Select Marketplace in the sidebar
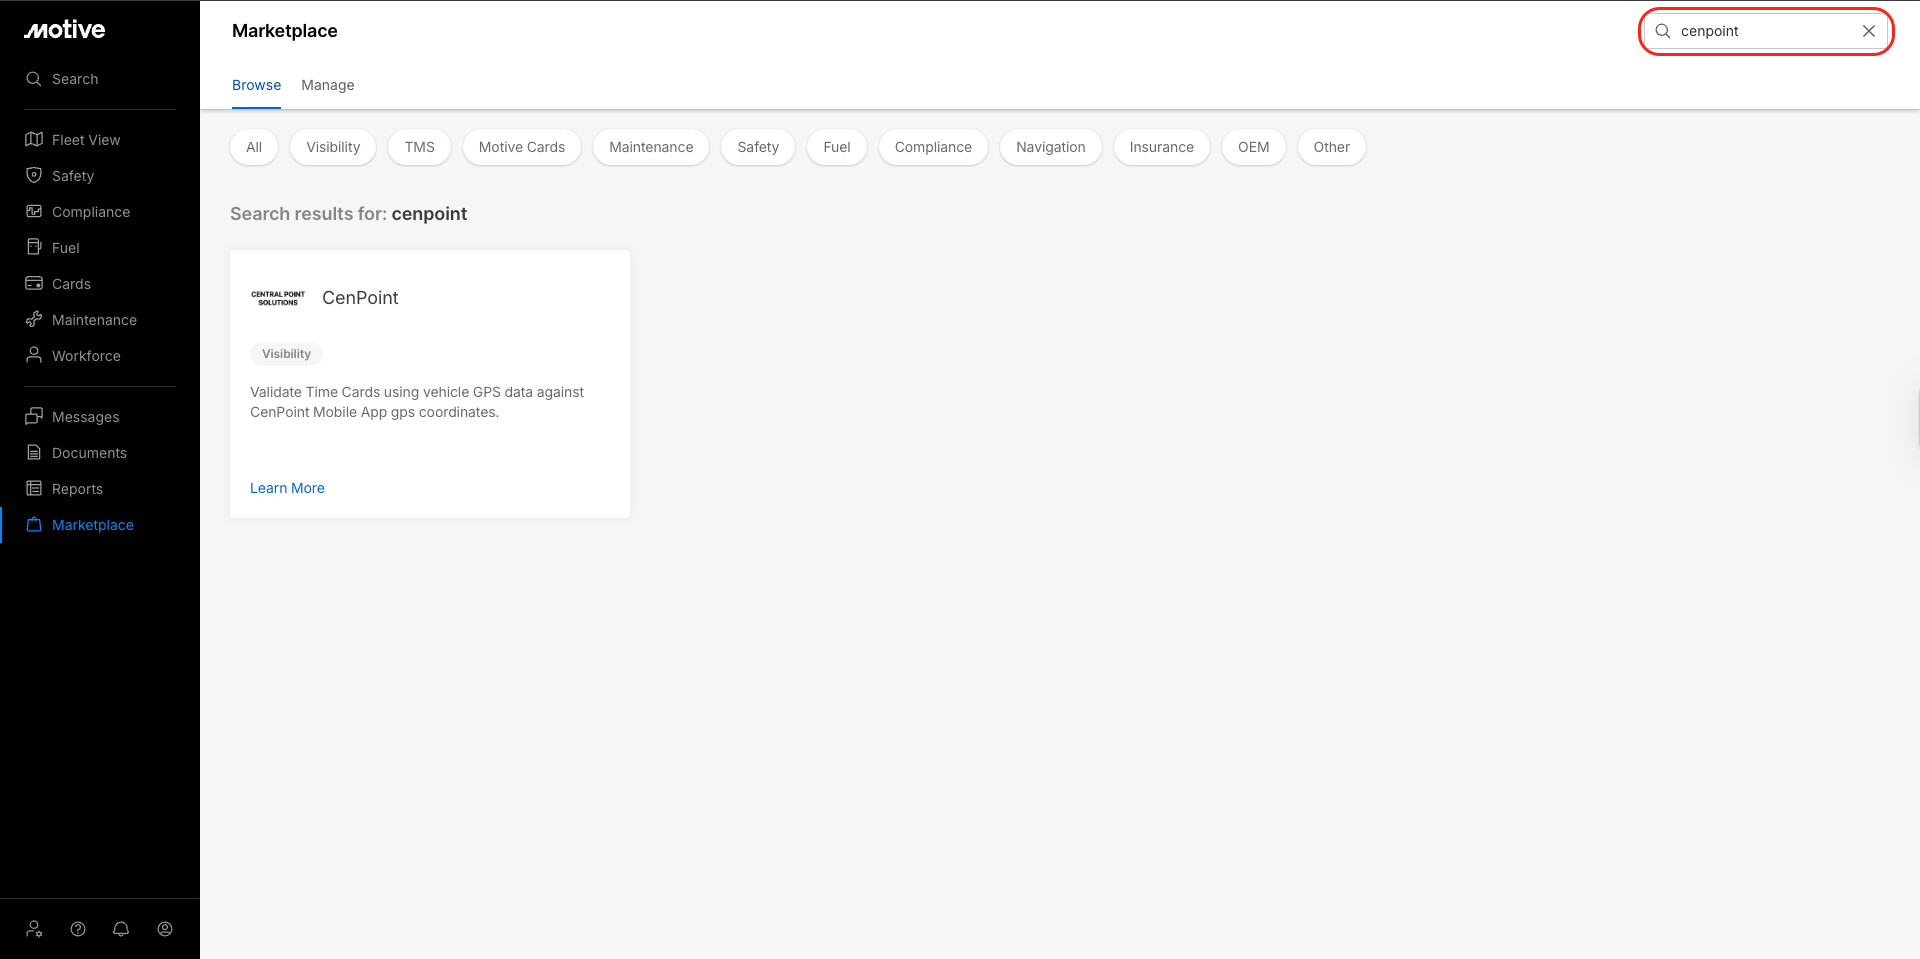 click(93, 525)
